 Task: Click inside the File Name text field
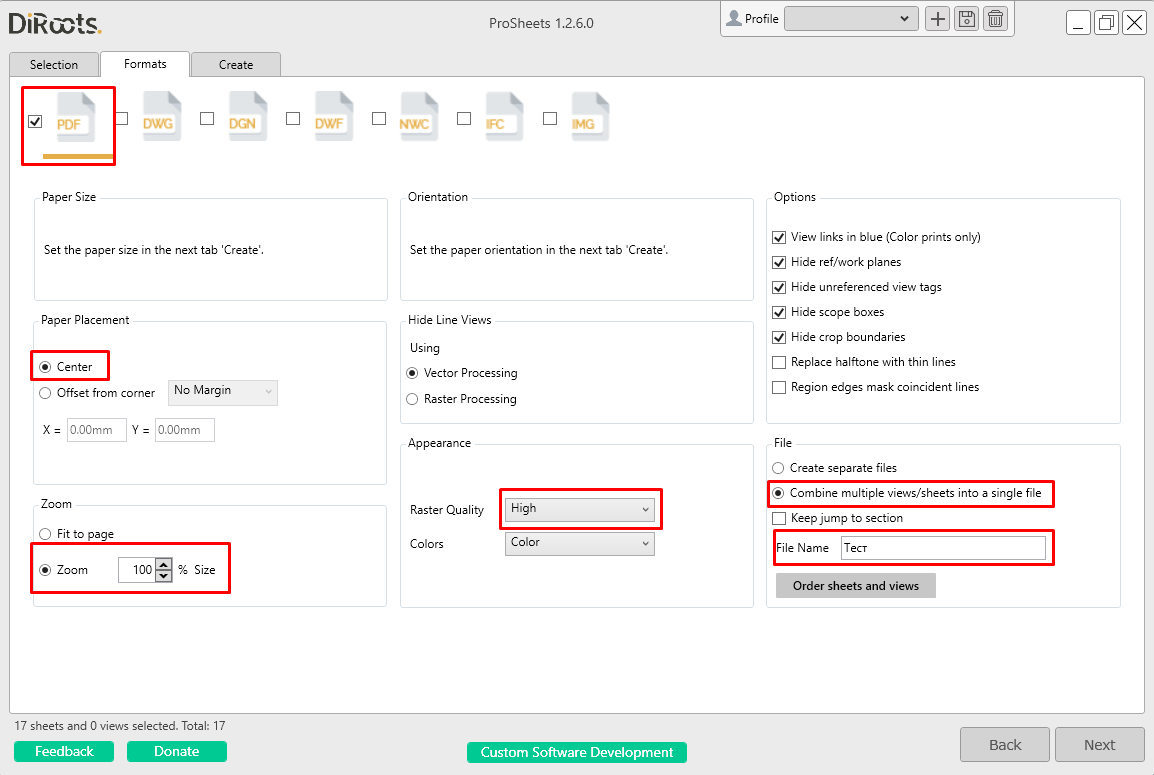coord(941,547)
